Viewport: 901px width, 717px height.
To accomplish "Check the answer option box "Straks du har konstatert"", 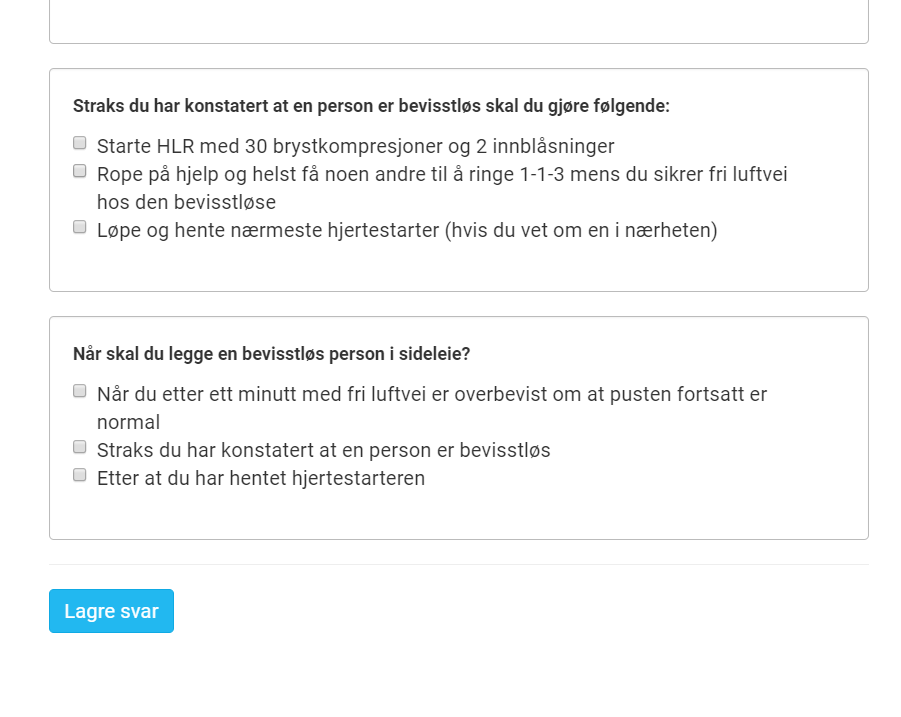I will click(80, 447).
